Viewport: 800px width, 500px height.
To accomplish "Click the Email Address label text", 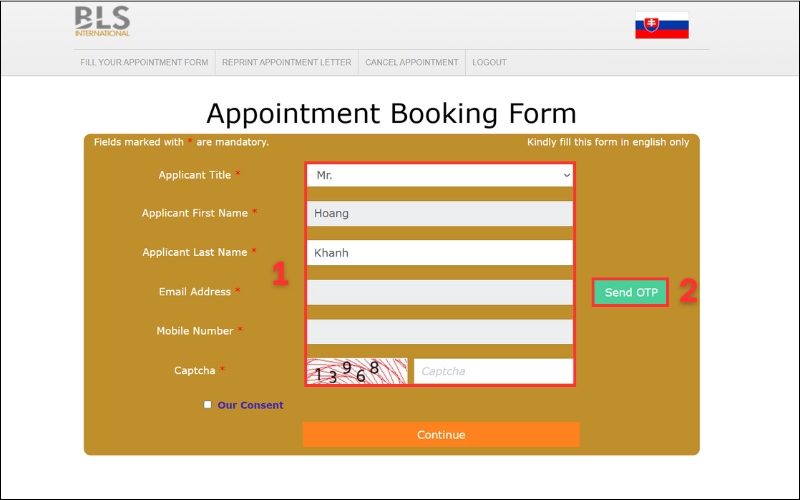I will point(195,292).
